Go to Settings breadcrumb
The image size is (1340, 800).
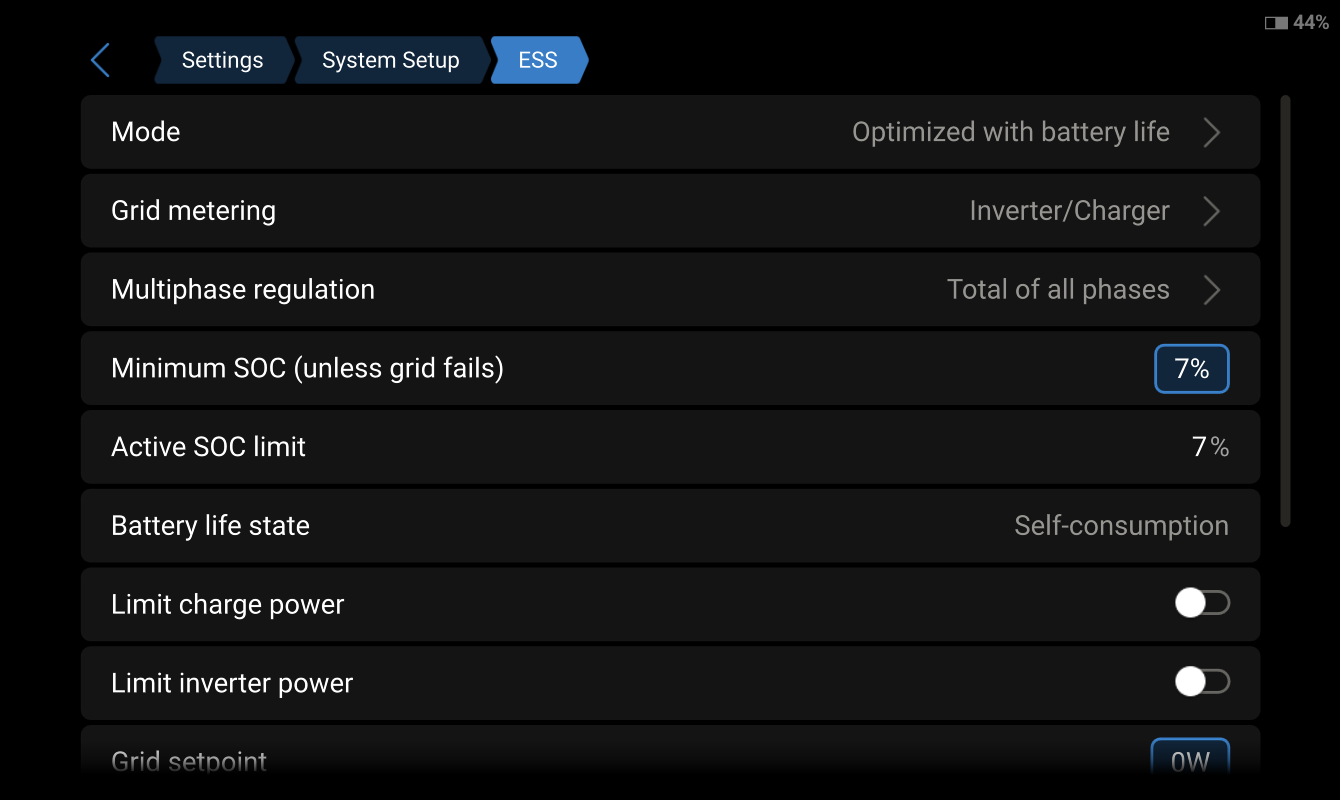[x=222, y=60]
